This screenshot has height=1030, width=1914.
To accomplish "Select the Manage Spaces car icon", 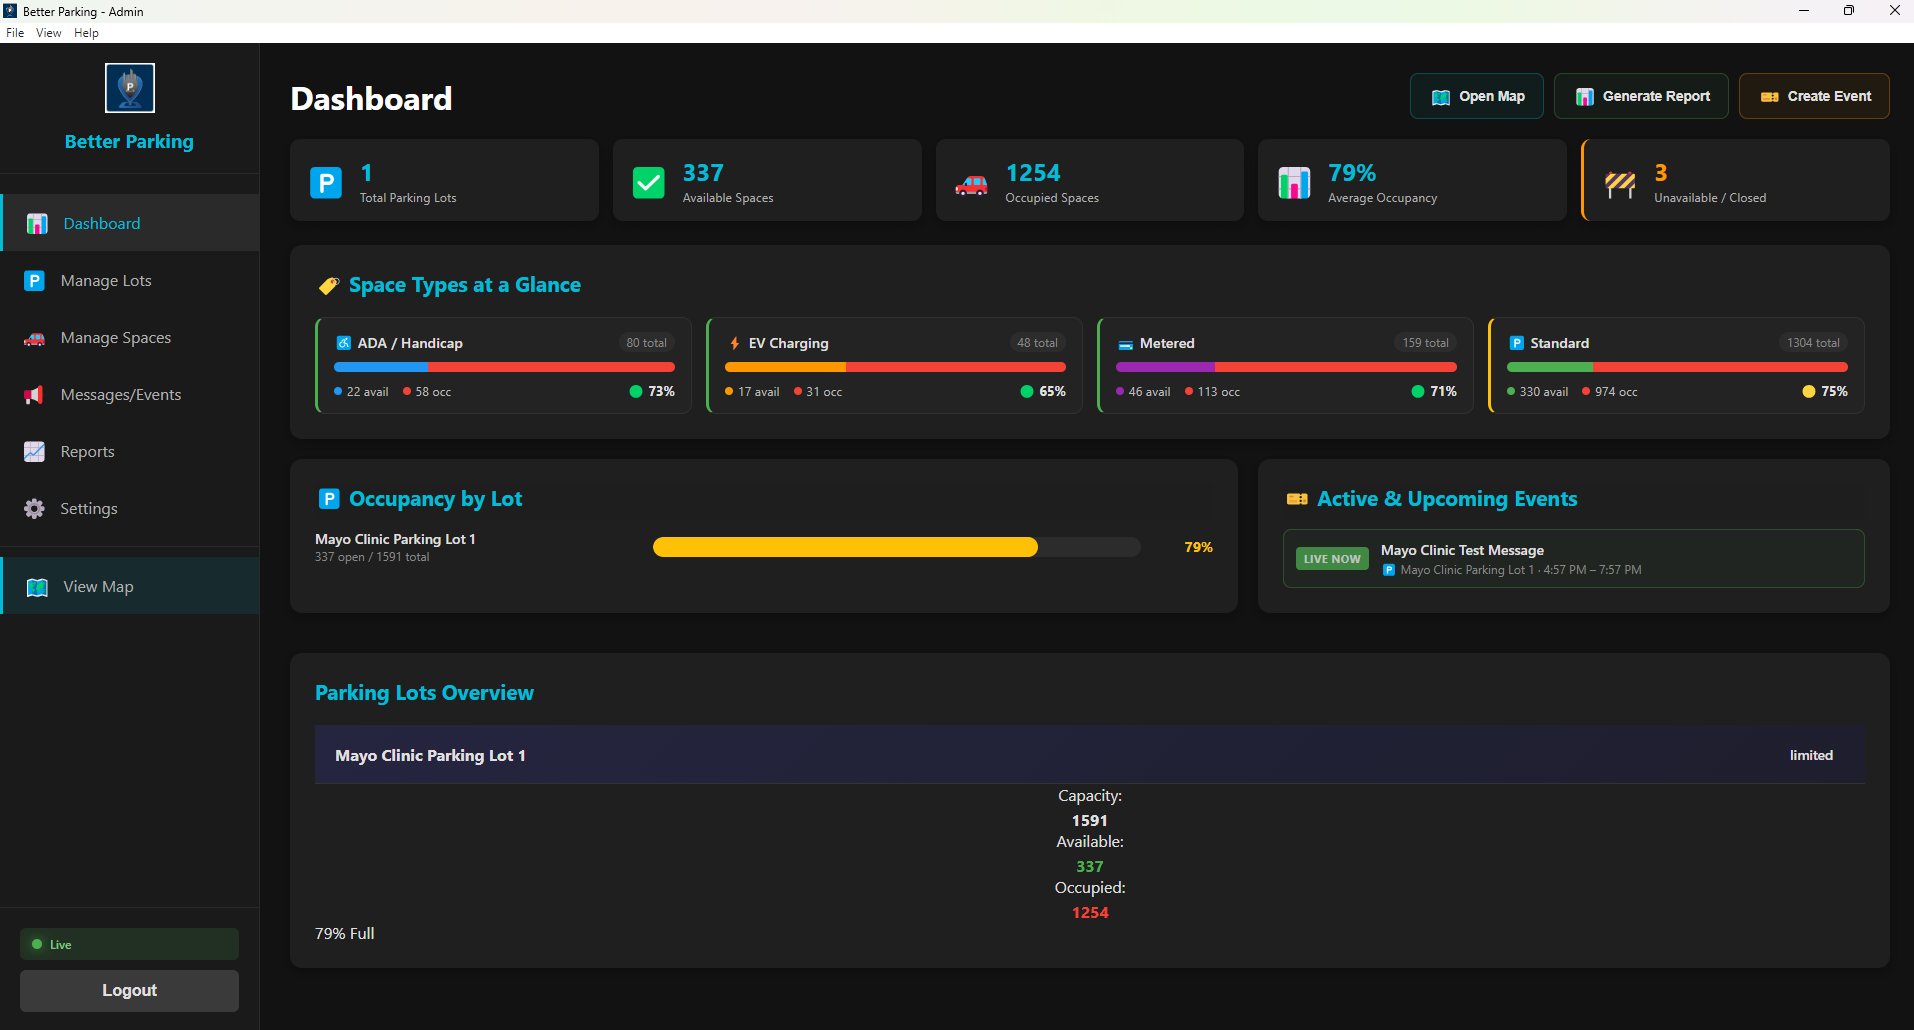I will (x=33, y=337).
